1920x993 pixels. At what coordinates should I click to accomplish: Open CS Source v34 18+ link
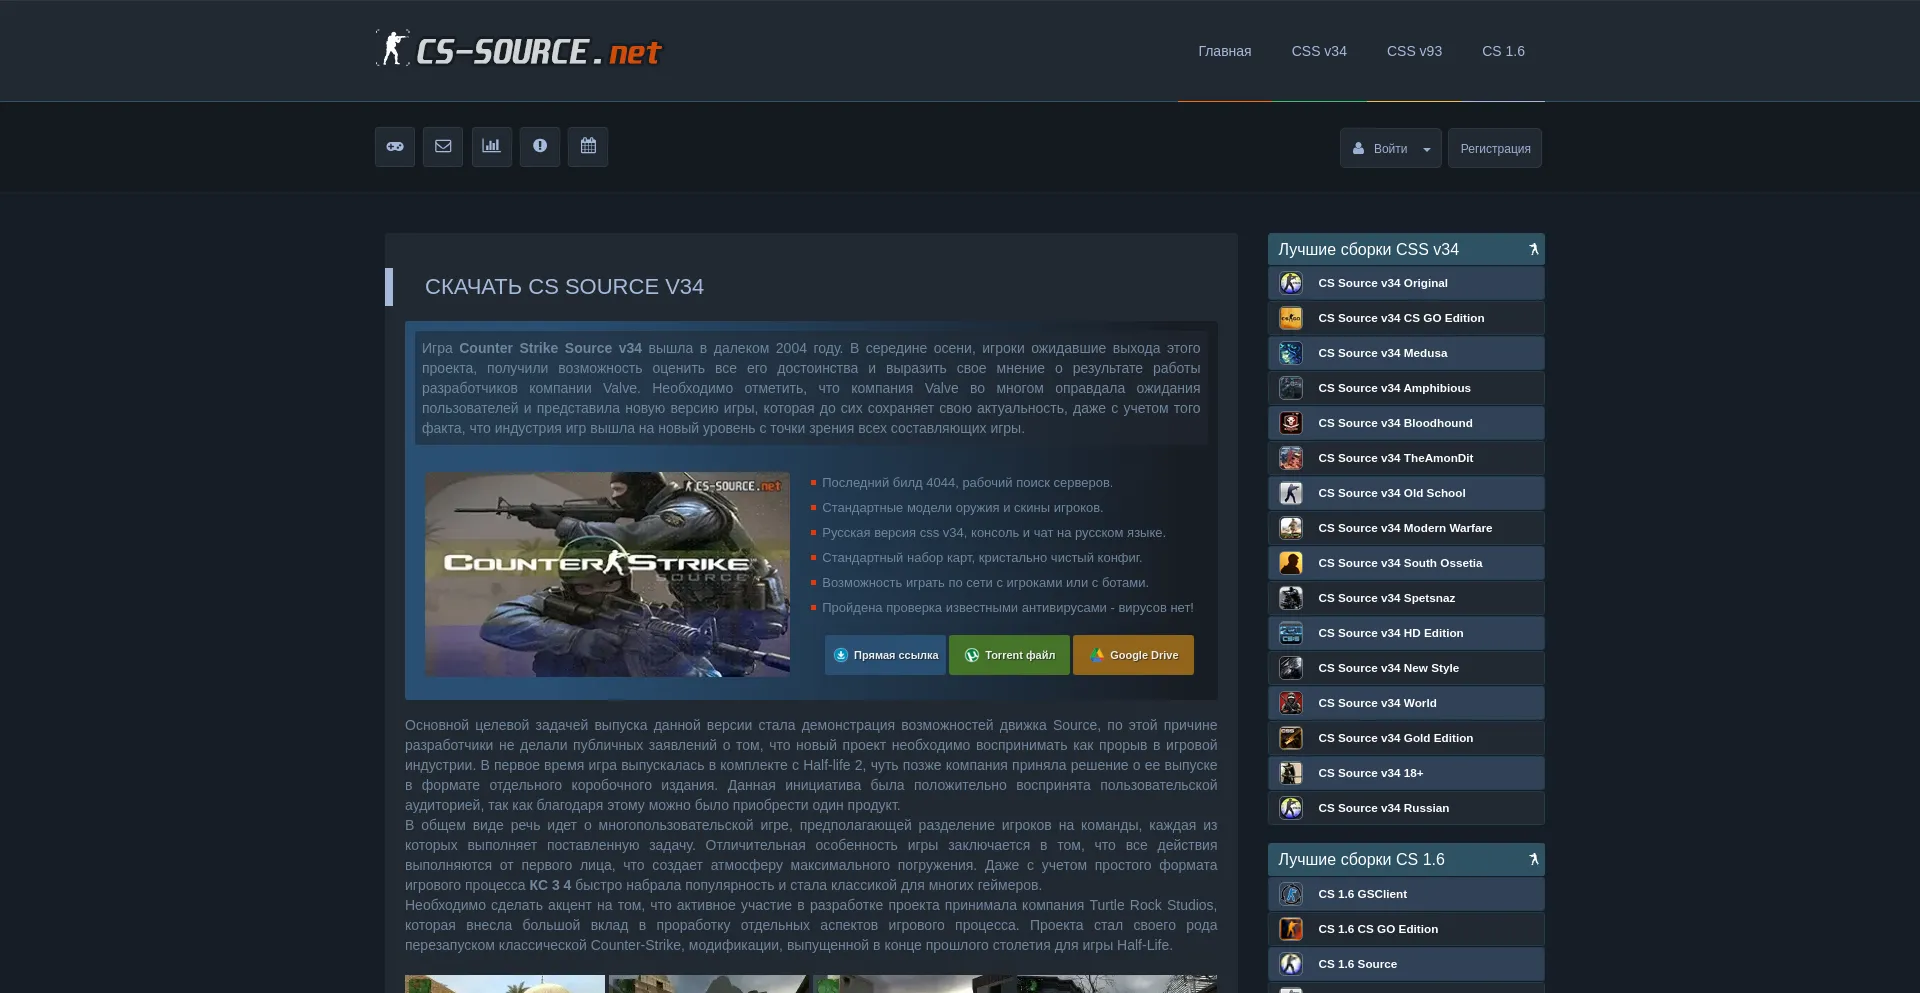tap(1370, 773)
